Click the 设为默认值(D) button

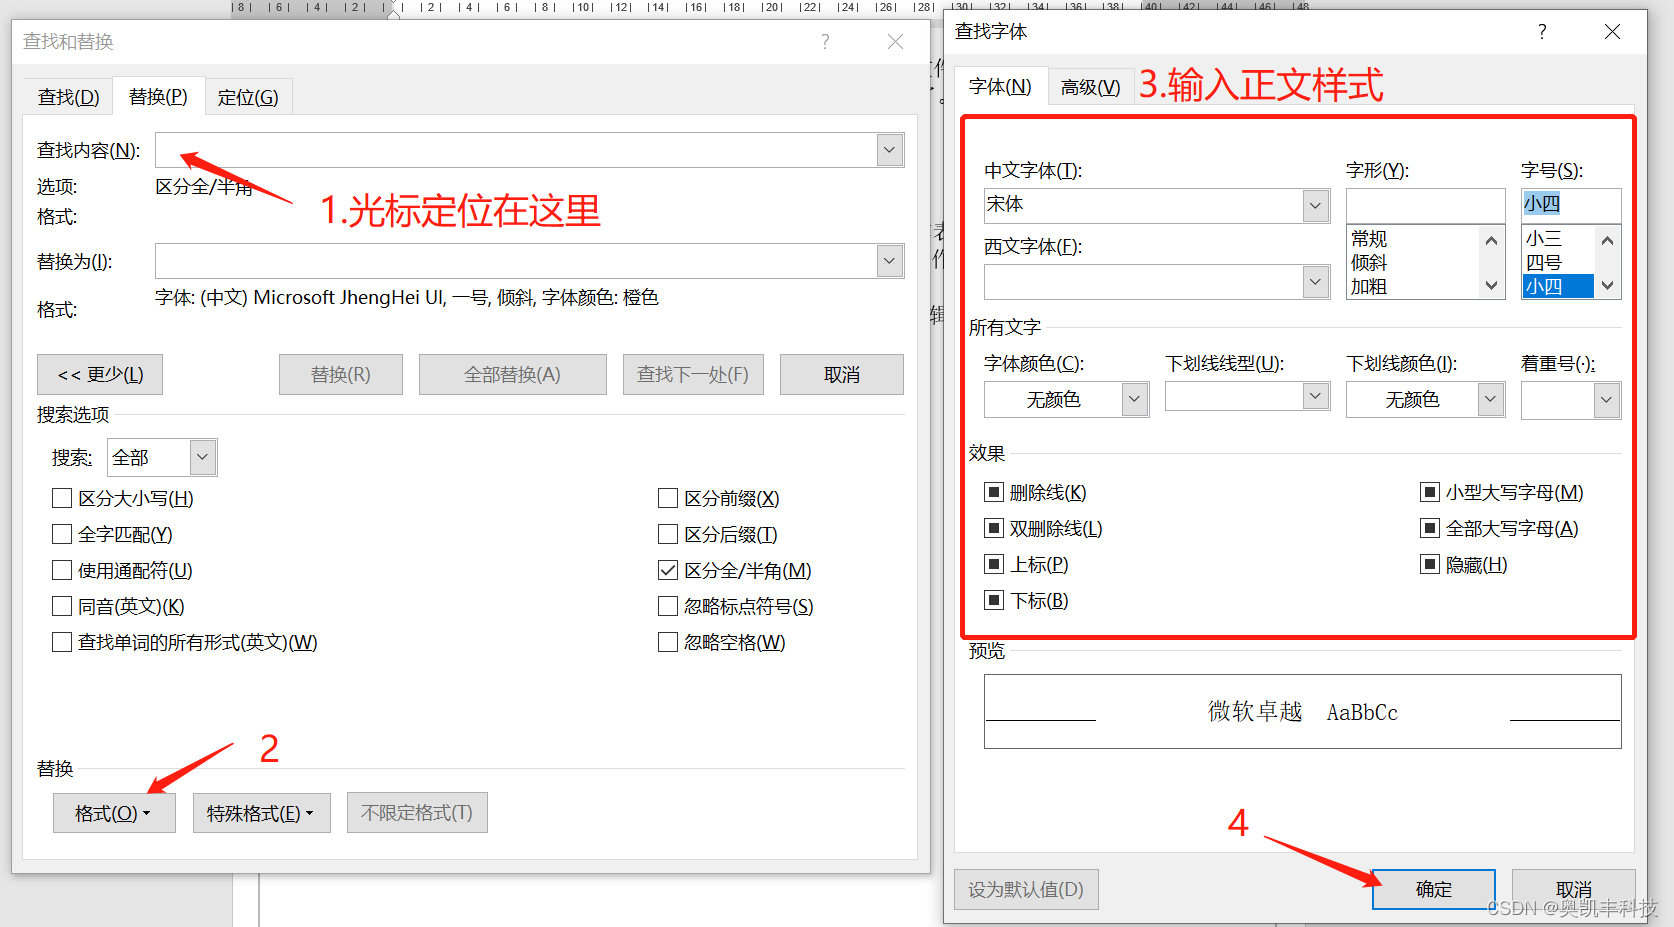pyautogui.click(x=1026, y=889)
